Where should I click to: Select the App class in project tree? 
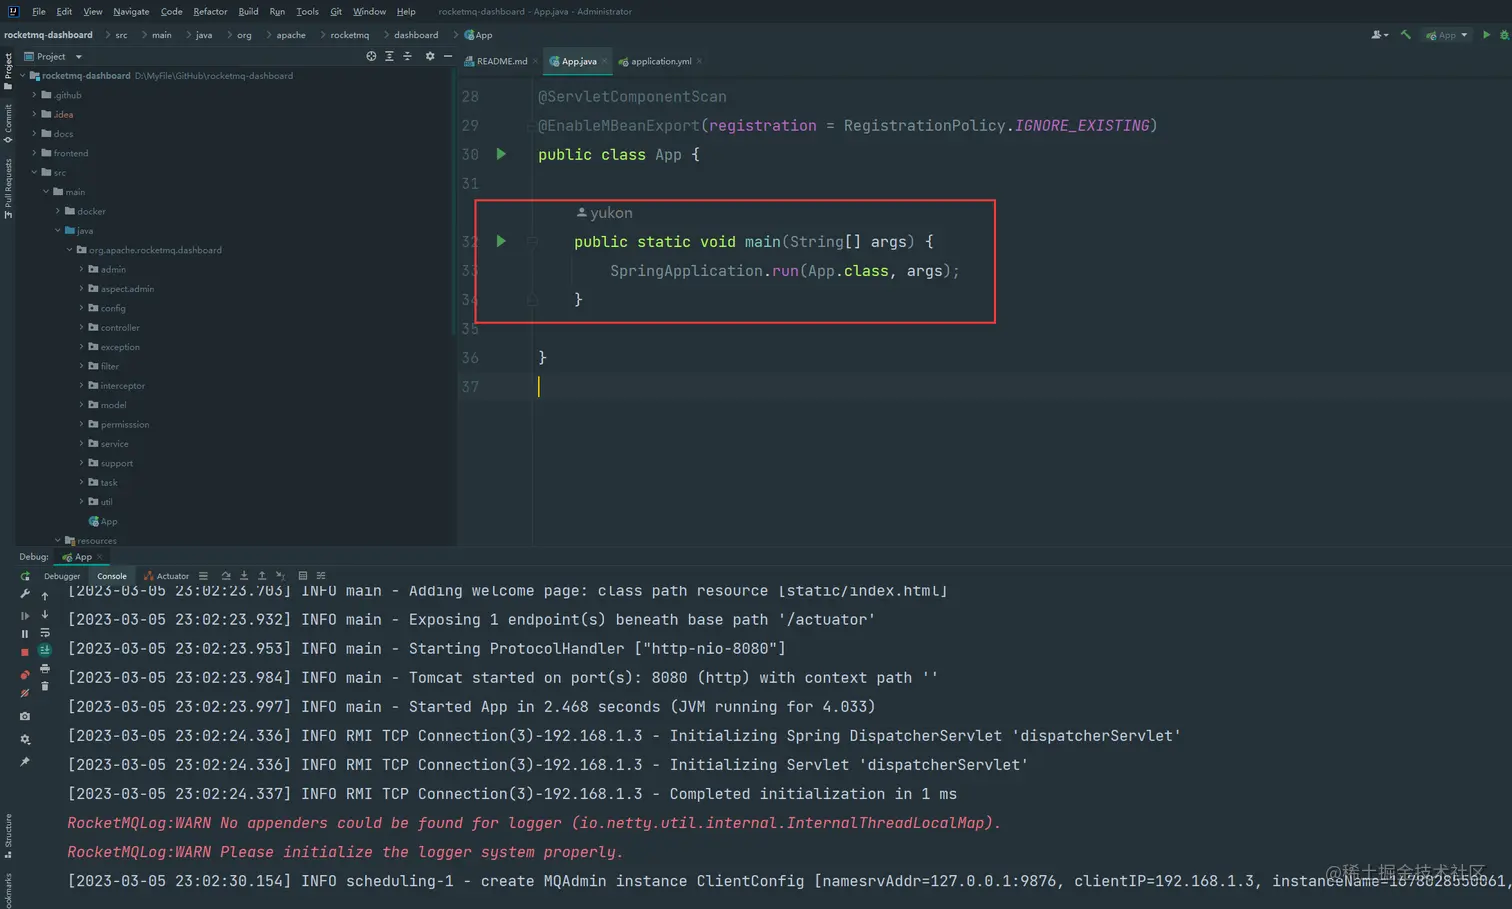pyautogui.click(x=103, y=521)
